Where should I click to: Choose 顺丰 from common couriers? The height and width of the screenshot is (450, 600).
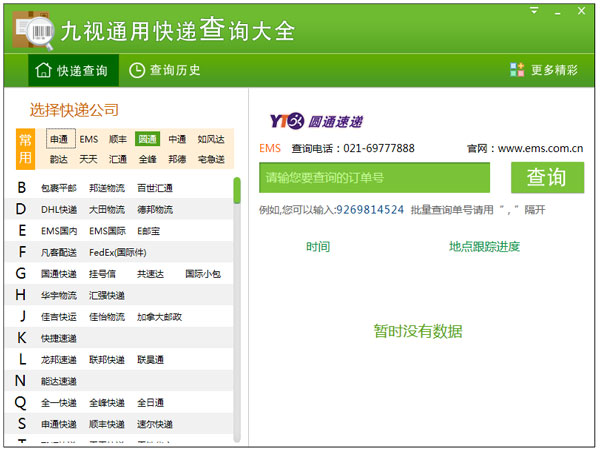[118, 139]
